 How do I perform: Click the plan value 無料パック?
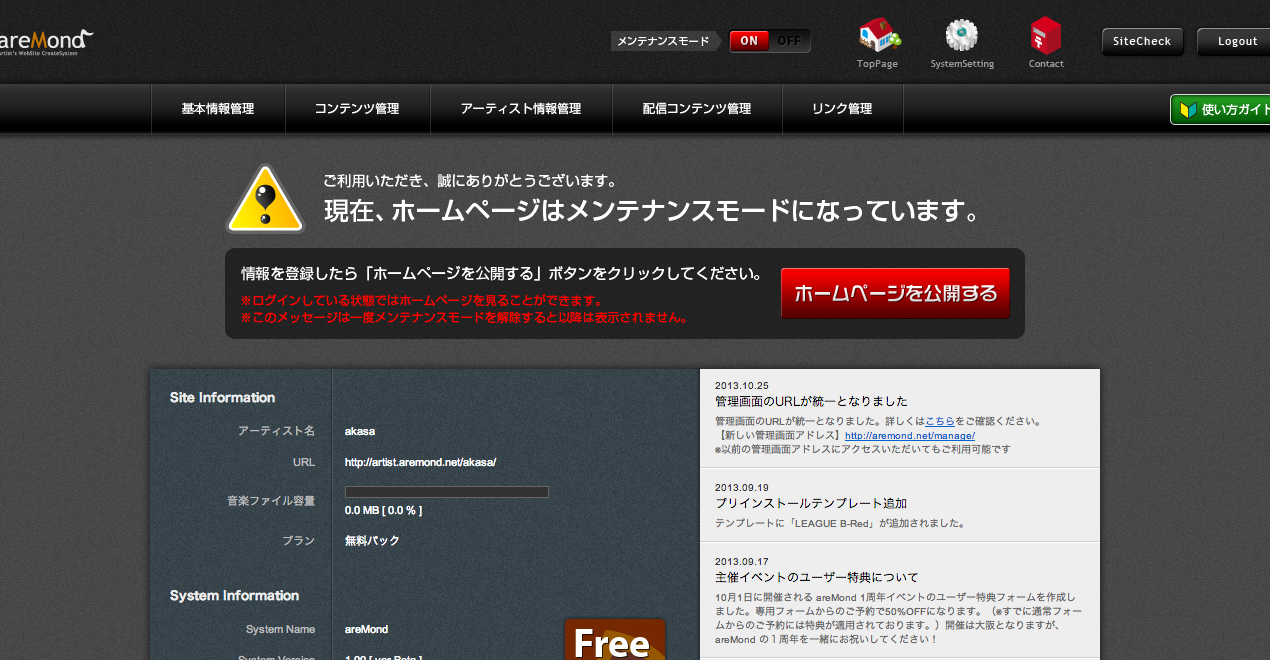[x=372, y=540]
